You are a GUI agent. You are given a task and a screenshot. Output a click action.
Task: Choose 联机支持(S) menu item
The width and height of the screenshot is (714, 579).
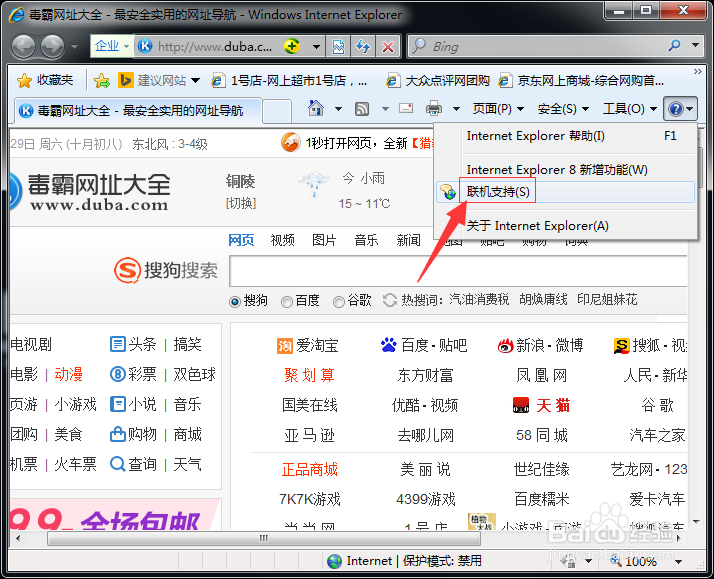pos(566,192)
